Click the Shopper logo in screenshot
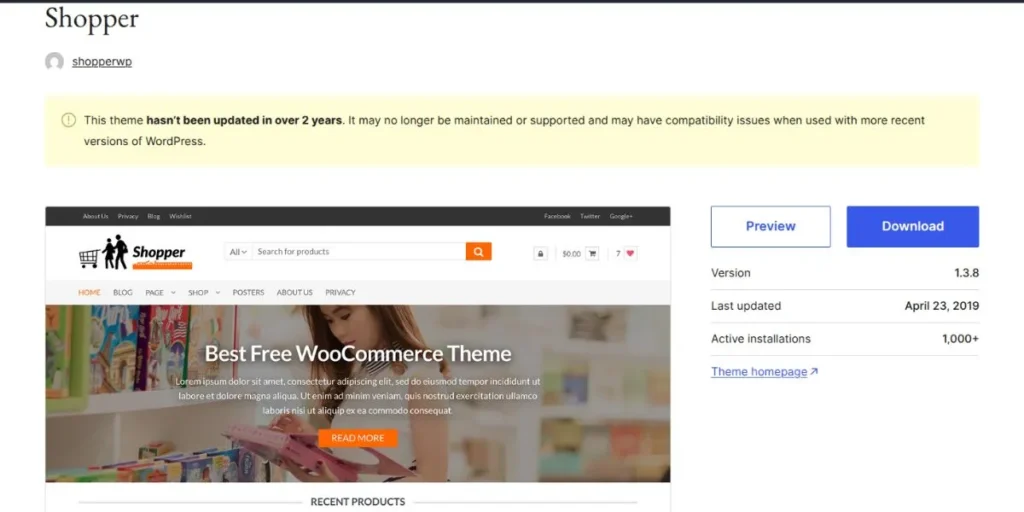Screen dimensions: 1024x512 click(x=136, y=252)
